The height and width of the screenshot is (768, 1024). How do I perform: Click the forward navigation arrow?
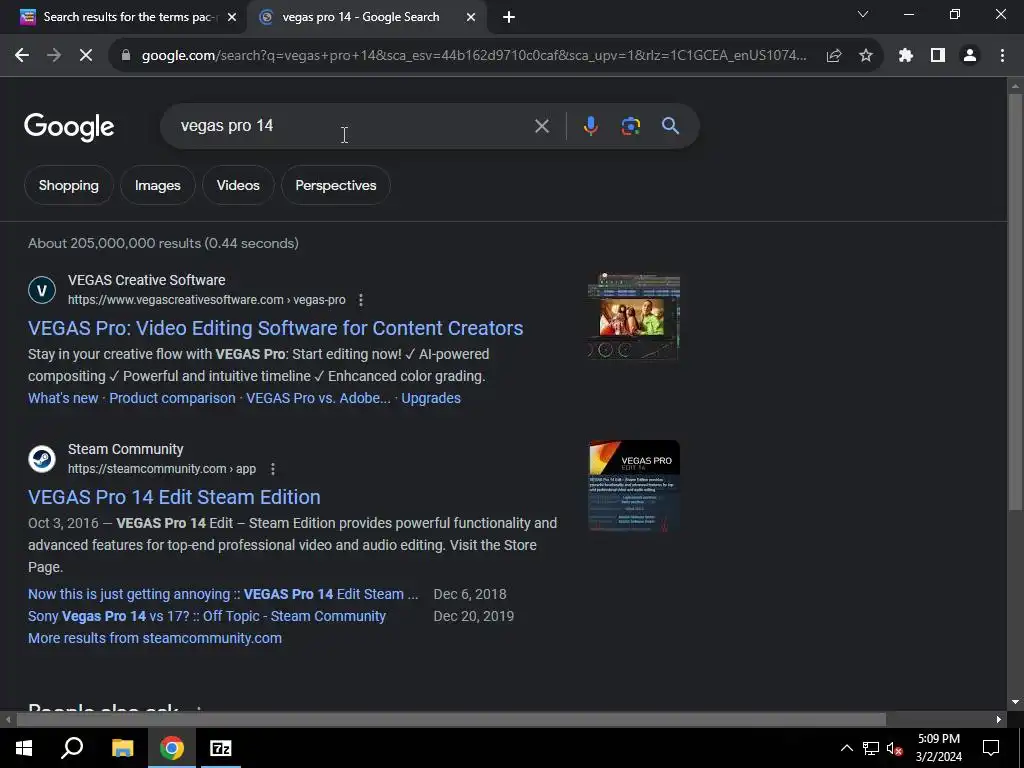click(x=54, y=56)
